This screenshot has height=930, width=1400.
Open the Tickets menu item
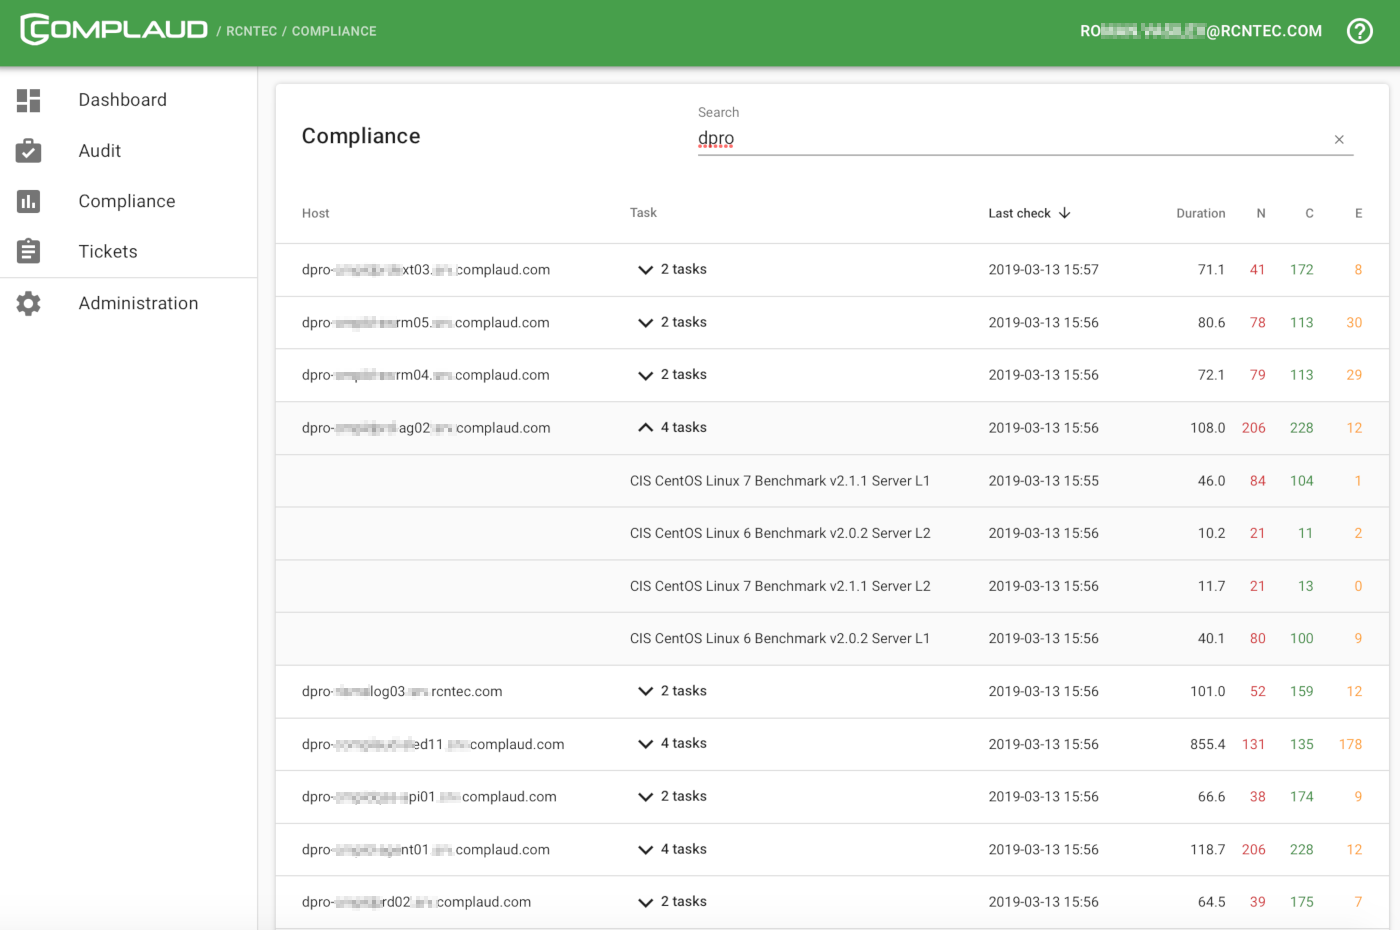(108, 252)
